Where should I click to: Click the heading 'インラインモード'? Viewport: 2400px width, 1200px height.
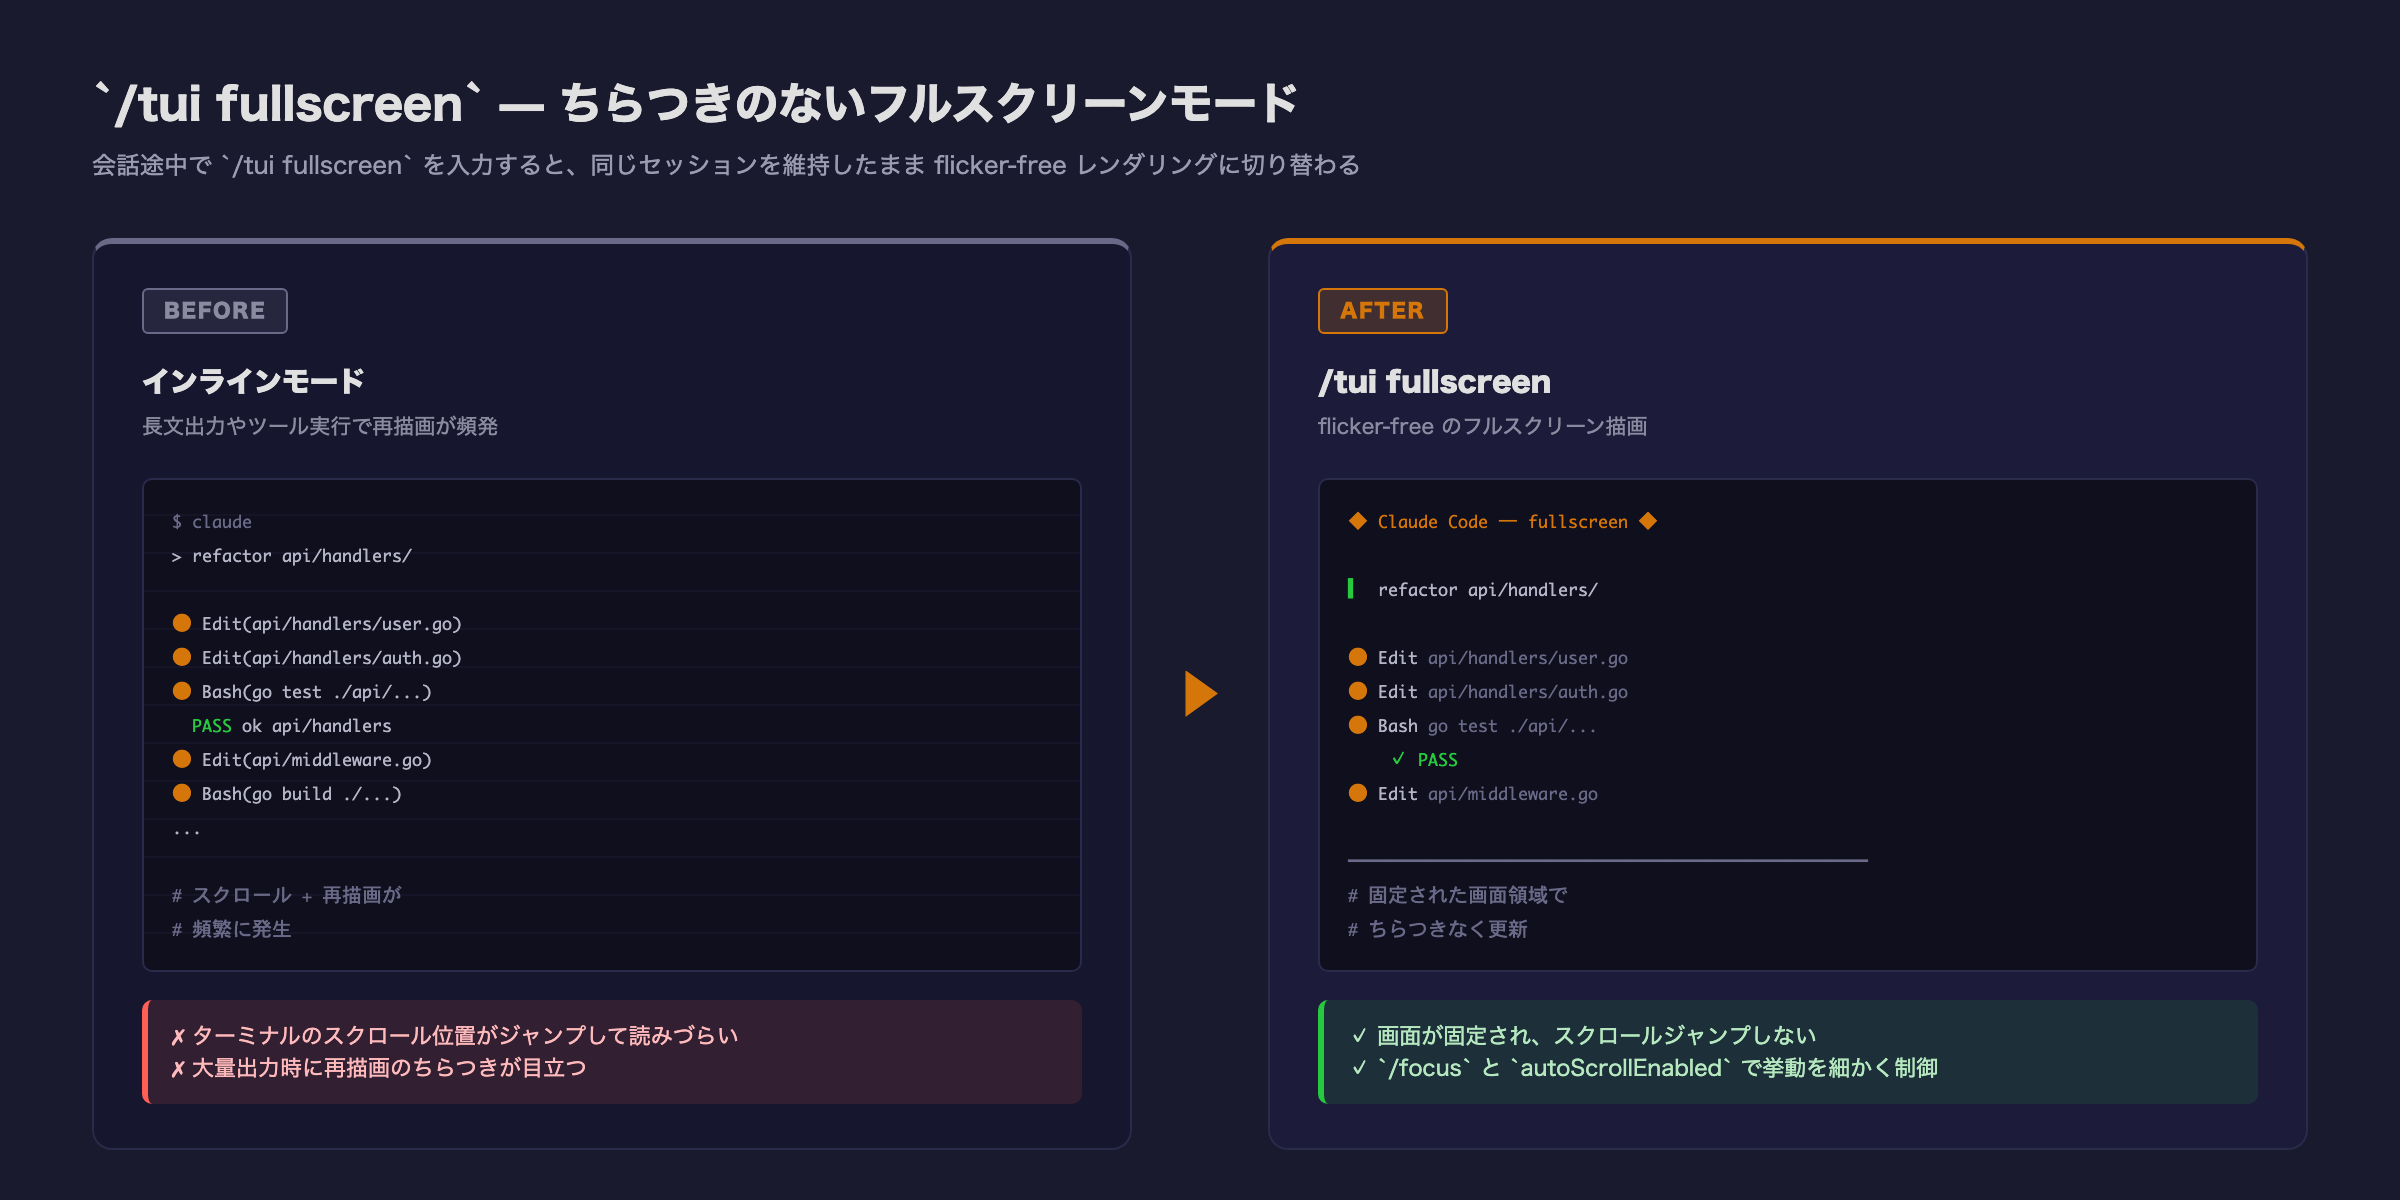pyautogui.click(x=253, y=381)
